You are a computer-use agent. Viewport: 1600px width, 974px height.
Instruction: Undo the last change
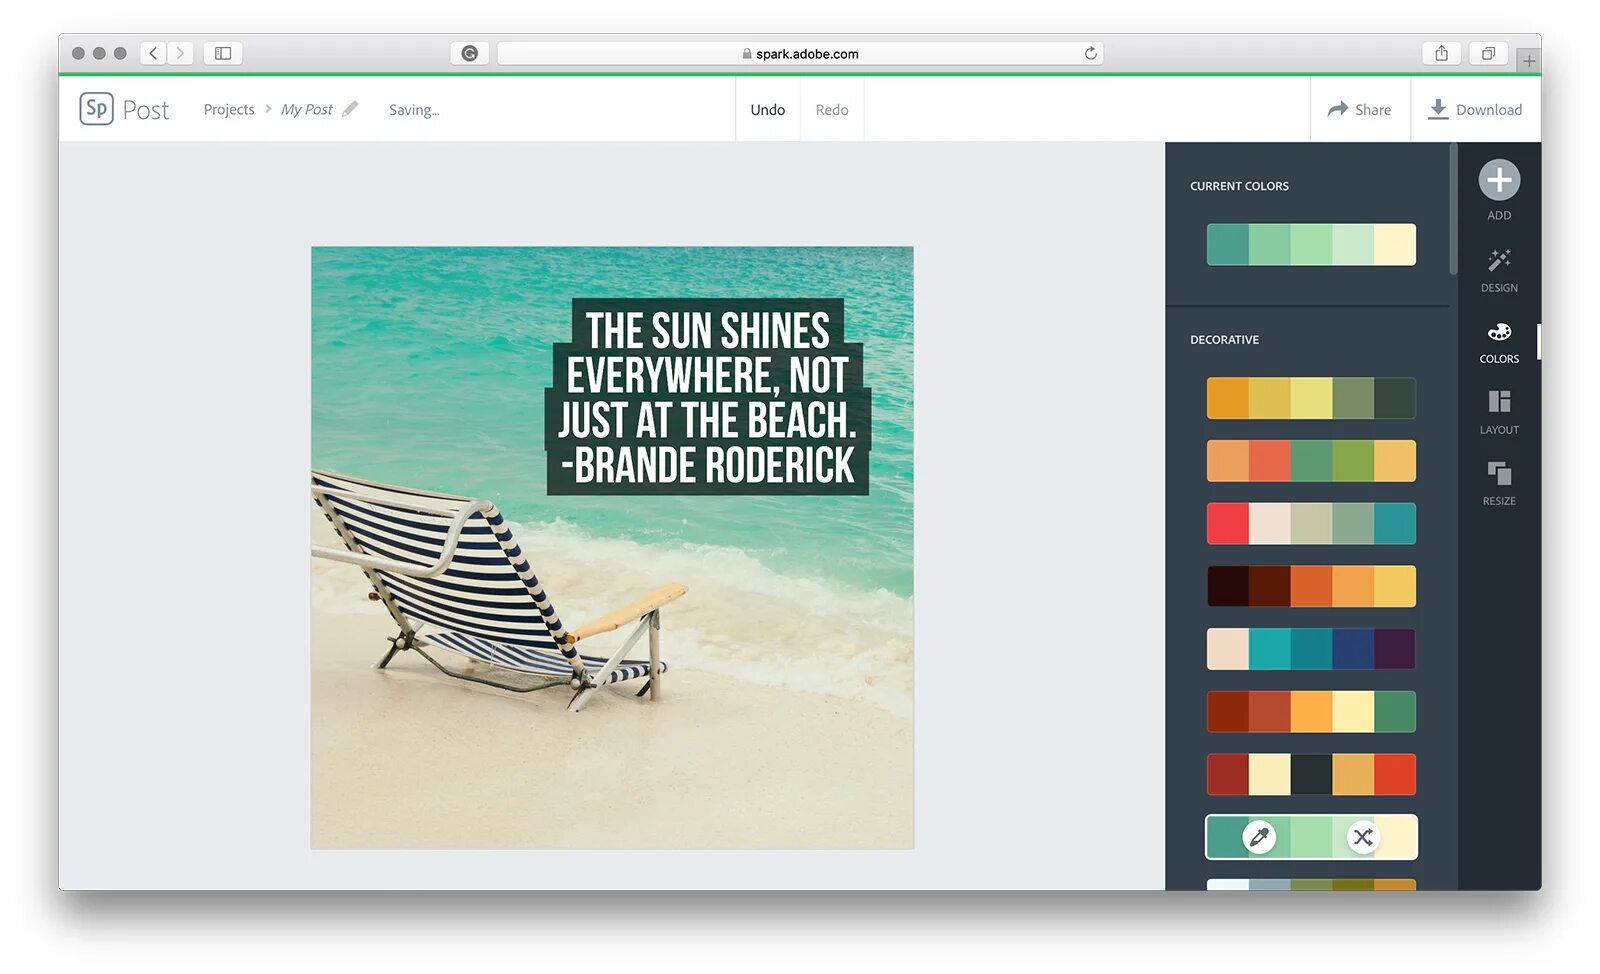[768, 110]
